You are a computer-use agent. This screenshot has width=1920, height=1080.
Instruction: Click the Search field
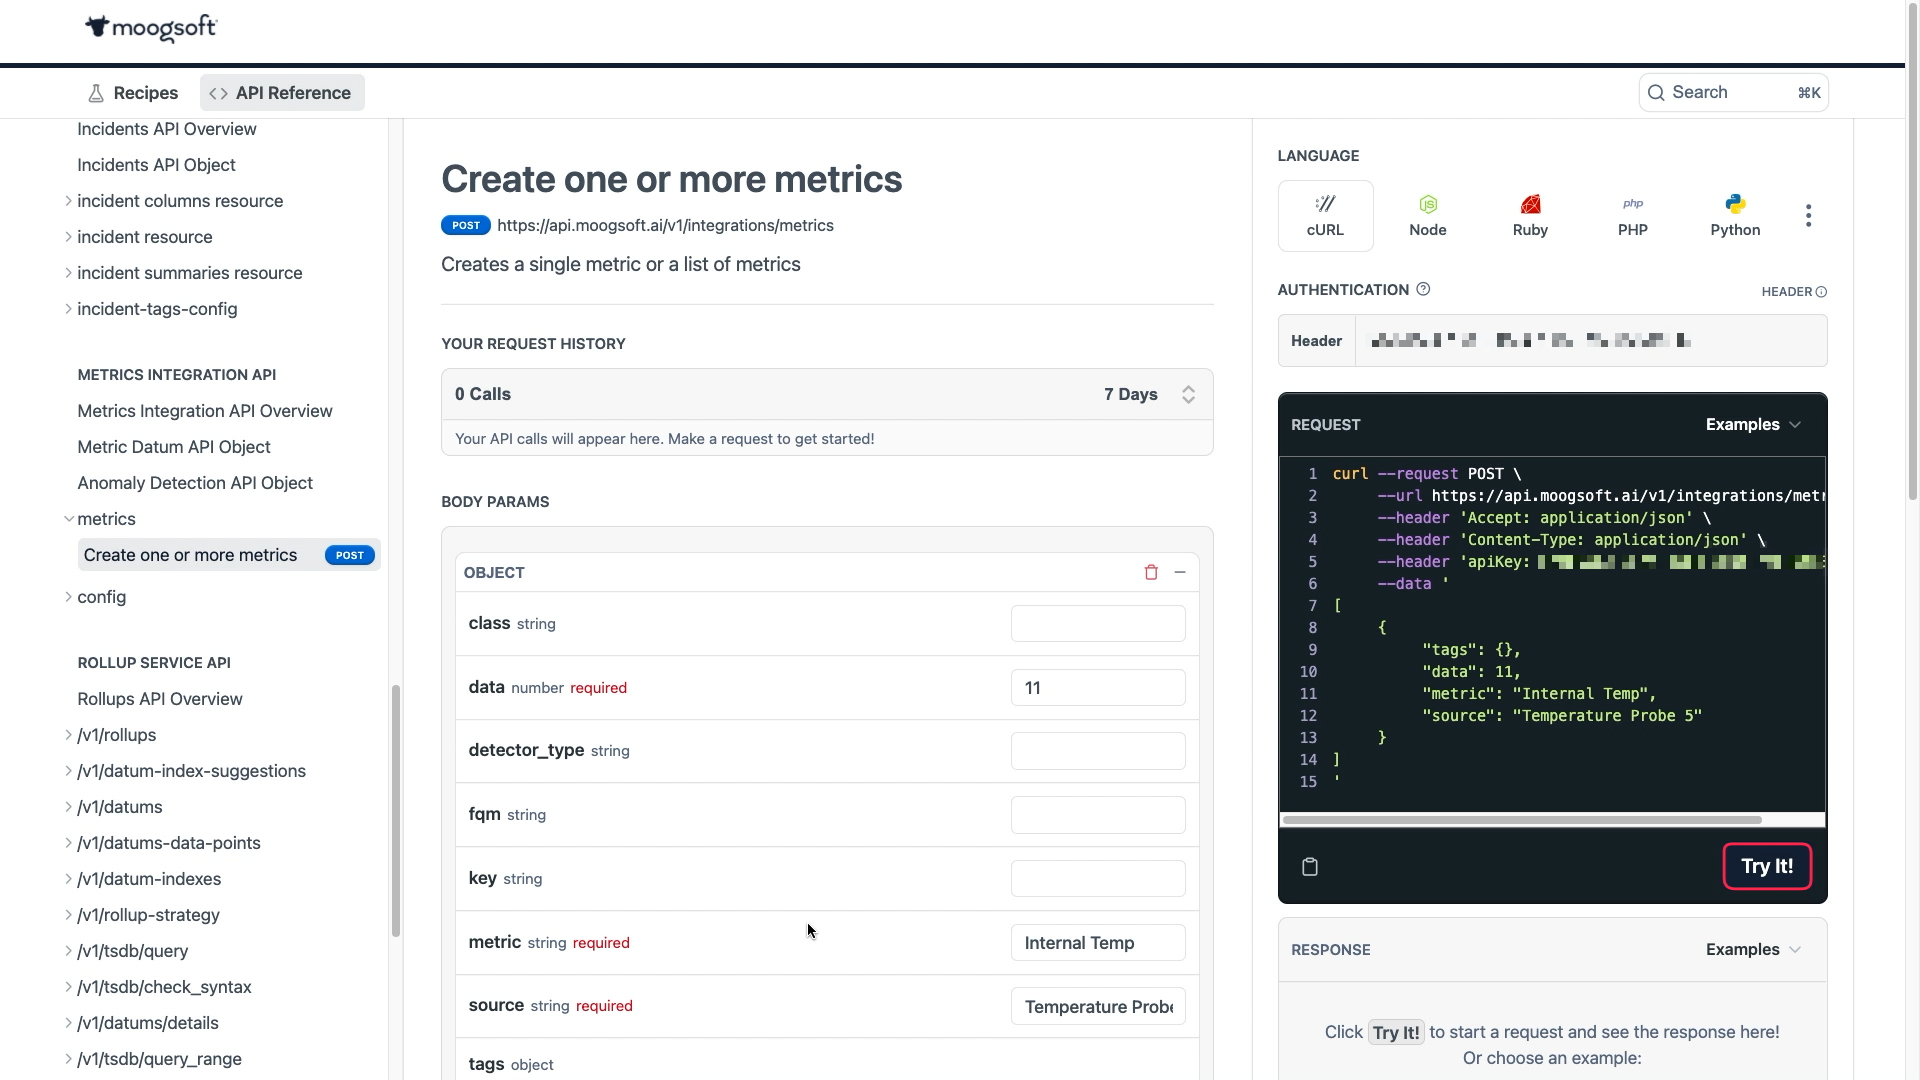[1733, 93]
